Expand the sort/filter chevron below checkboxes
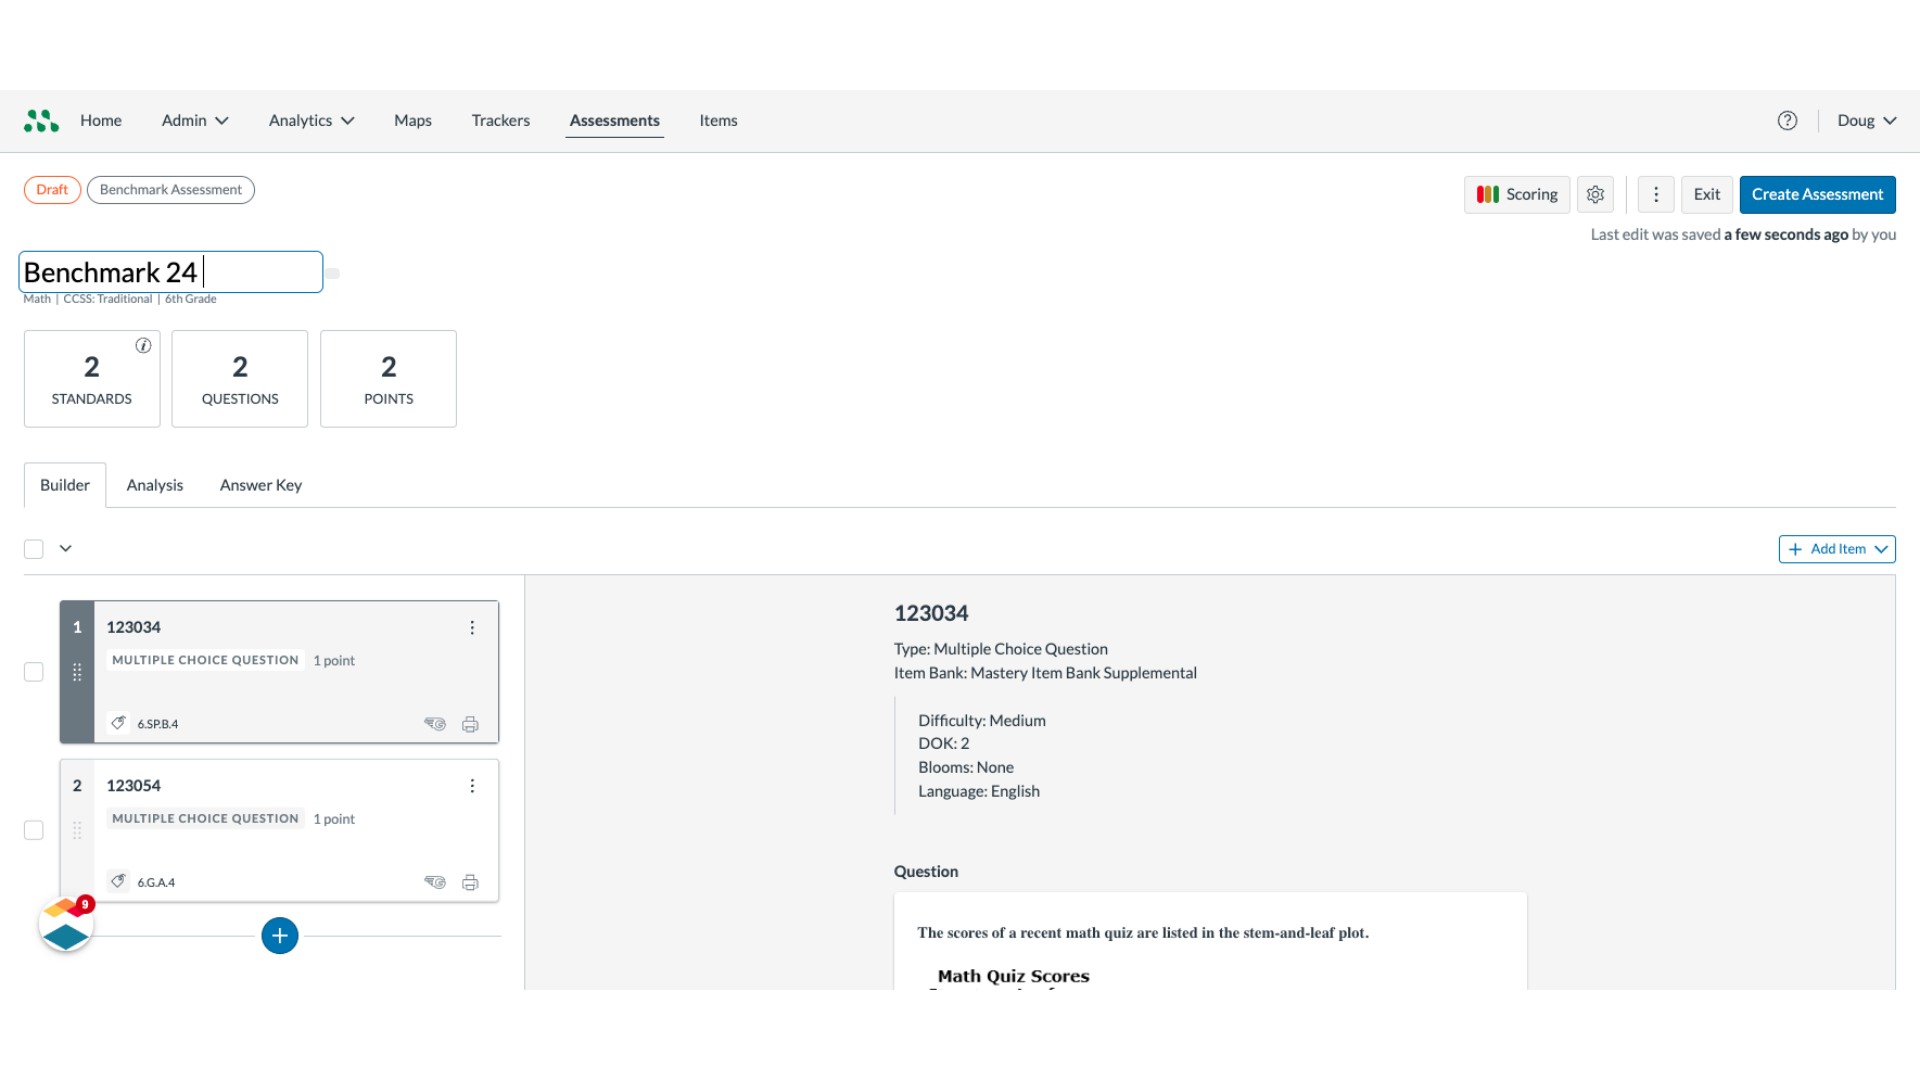 65,549
